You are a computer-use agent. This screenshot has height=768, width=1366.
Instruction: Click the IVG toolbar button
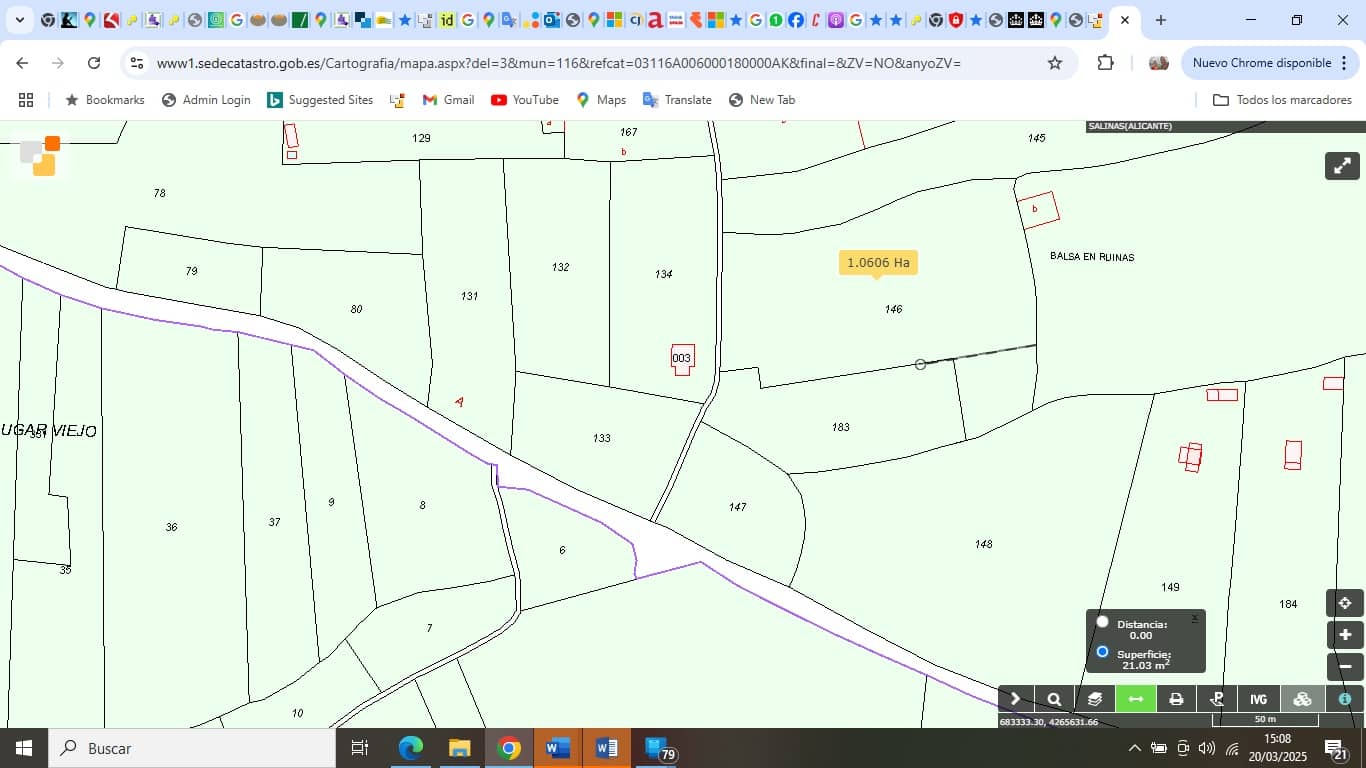click(1257, 699)
